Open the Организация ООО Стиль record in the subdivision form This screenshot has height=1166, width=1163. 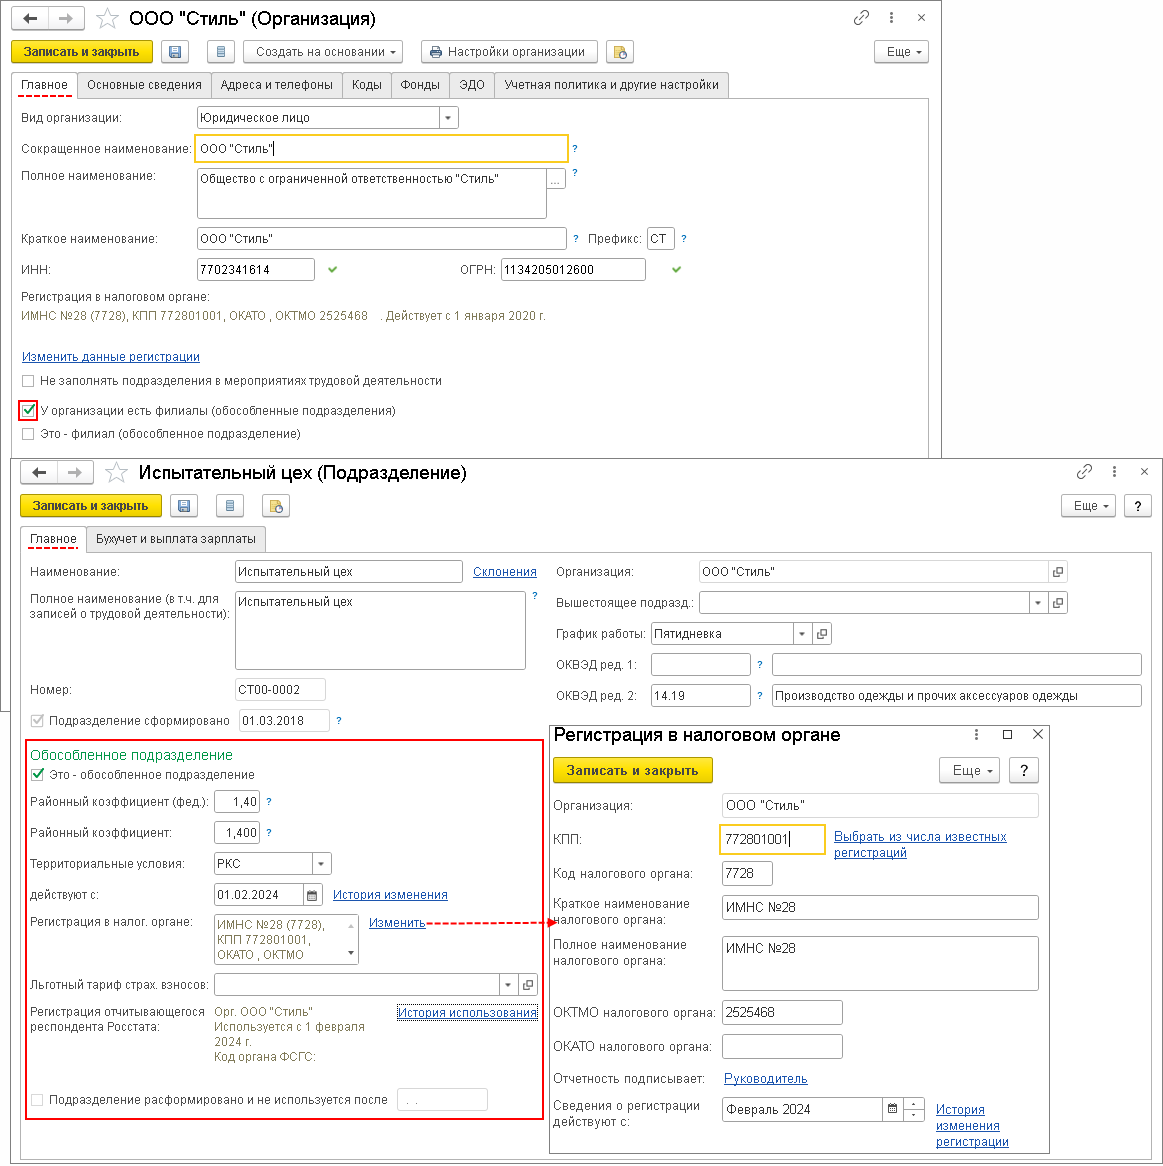point(1057,572)
